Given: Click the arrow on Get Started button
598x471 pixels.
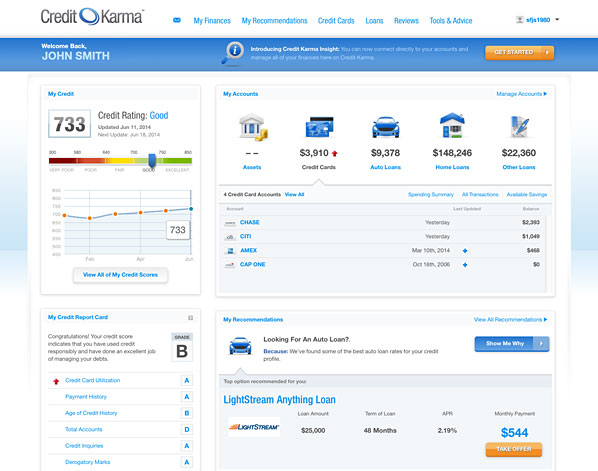Looking at the screenshot, I should pos(547,53).
